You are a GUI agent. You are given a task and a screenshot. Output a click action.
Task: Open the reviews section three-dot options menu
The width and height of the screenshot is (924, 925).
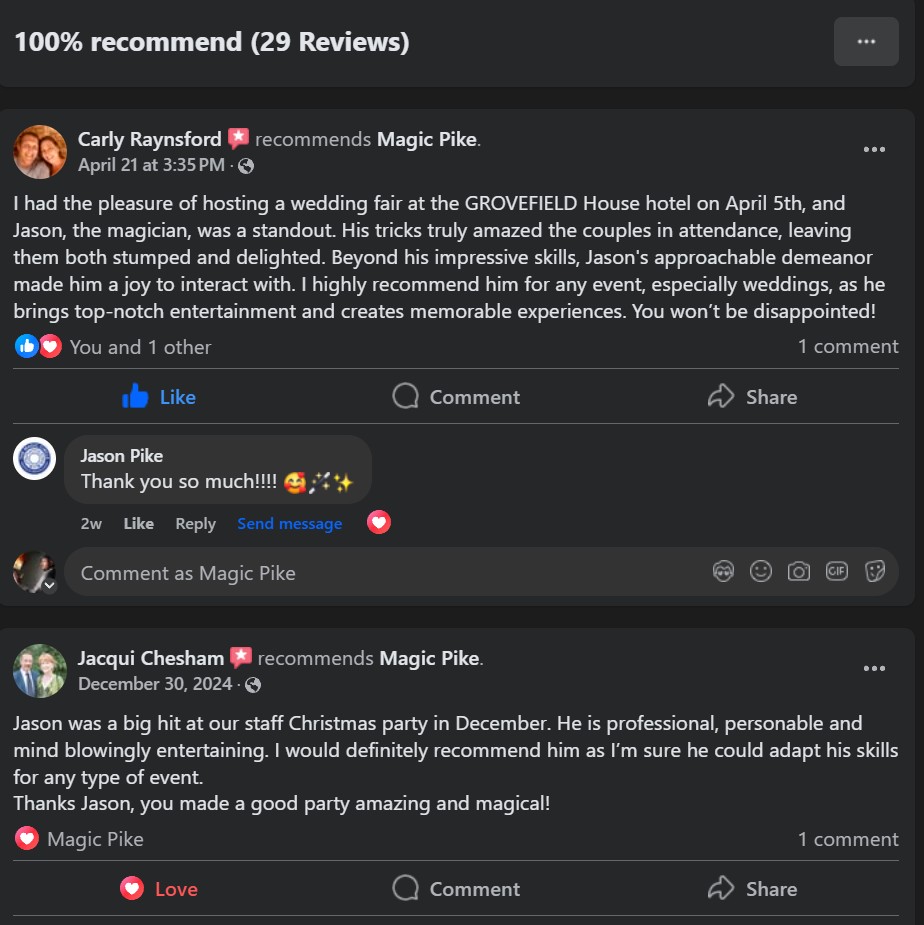866,41
